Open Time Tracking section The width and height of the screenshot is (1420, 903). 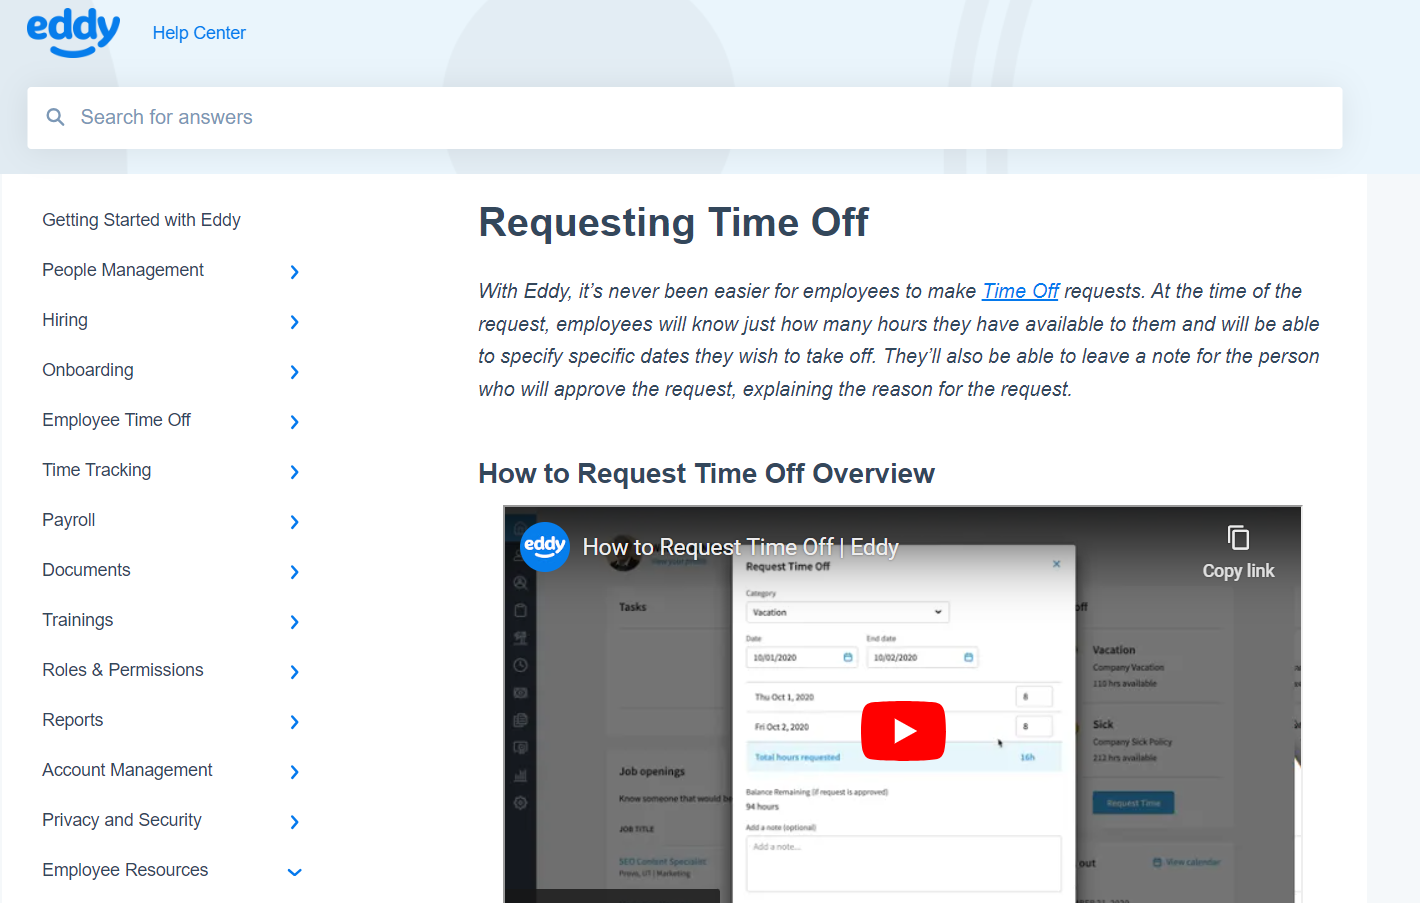pyautogui.click(x=97, y=470)
